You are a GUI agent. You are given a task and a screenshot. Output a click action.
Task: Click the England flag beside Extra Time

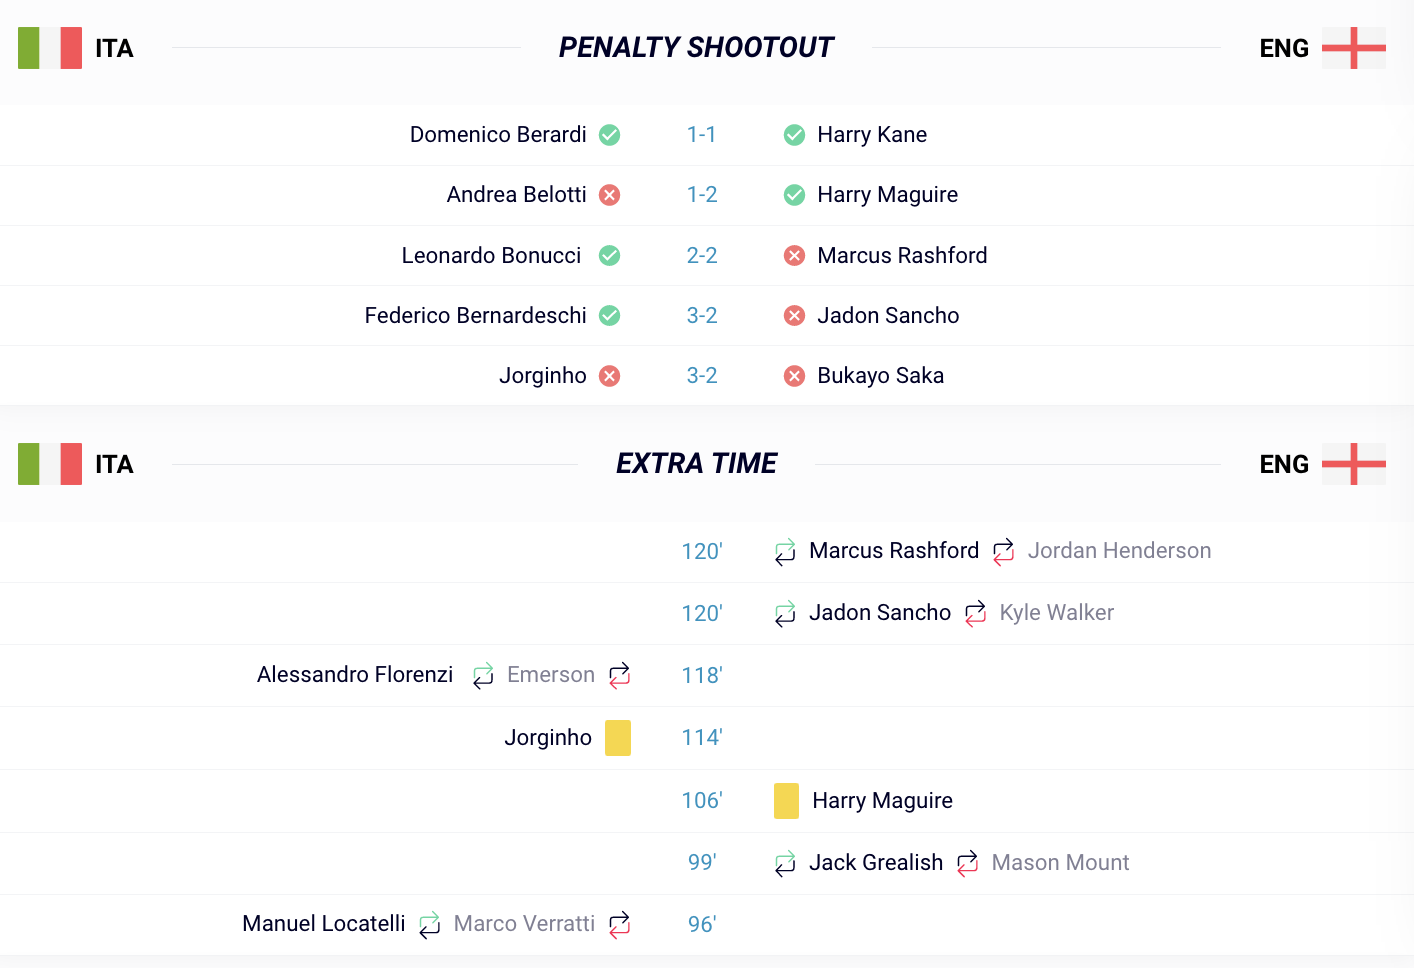pyautogui.click(x=1354, y=464)
